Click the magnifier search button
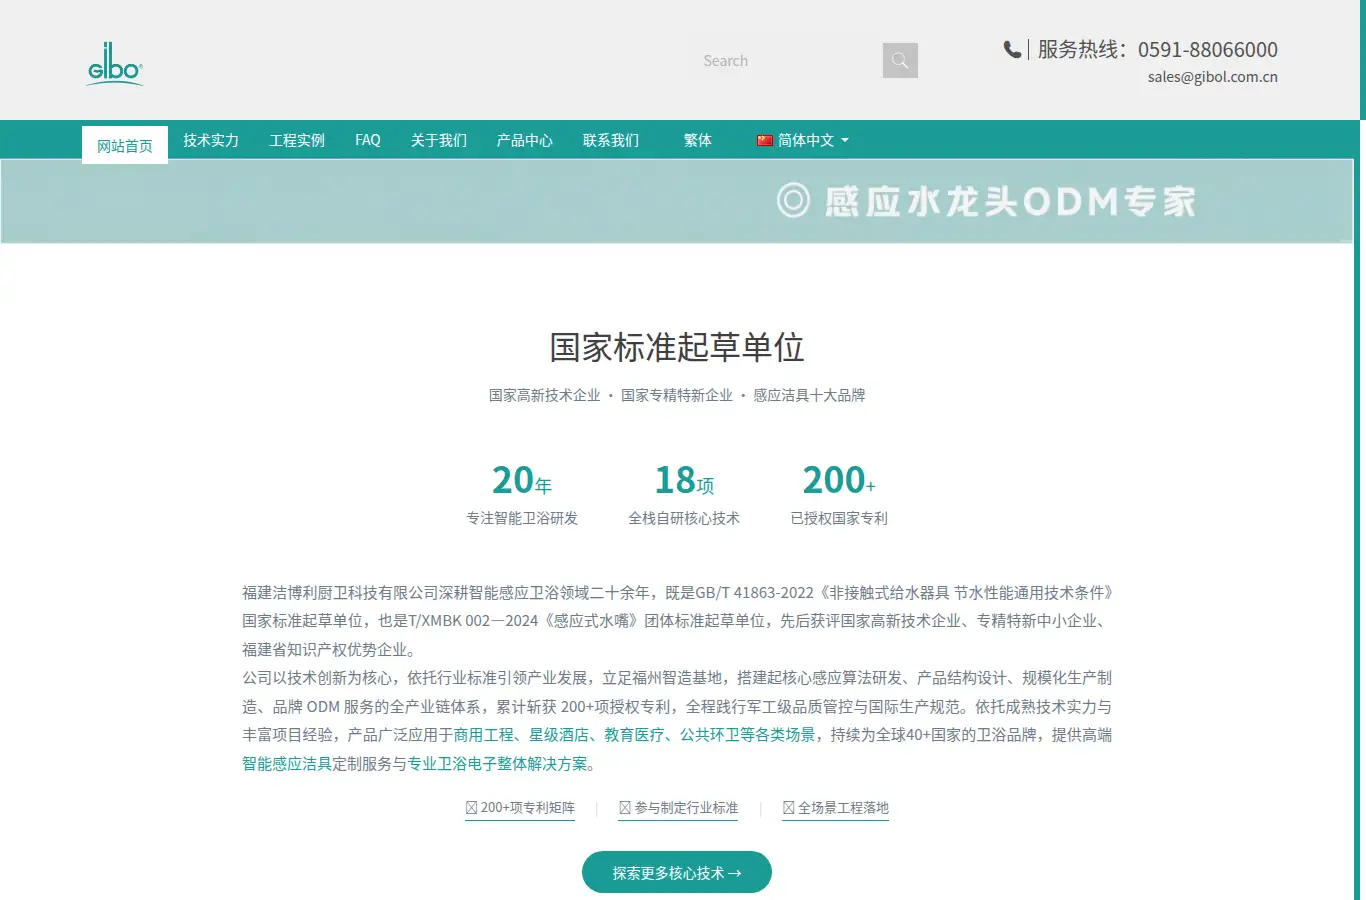This screenshot has height=900, width=1366. 900,60
